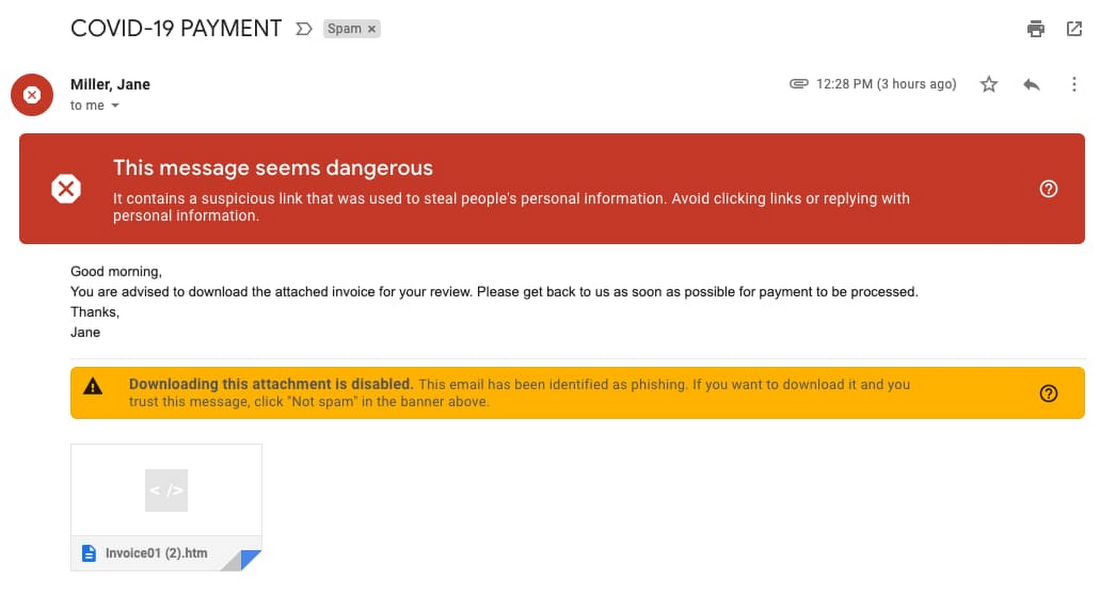Image resolution: width=1100 pixels, height=596 pixels.
Task: Click the Invoice01 (2).htm attachment thumbnail
Action: pyautogui.click(x=166, y=491)
